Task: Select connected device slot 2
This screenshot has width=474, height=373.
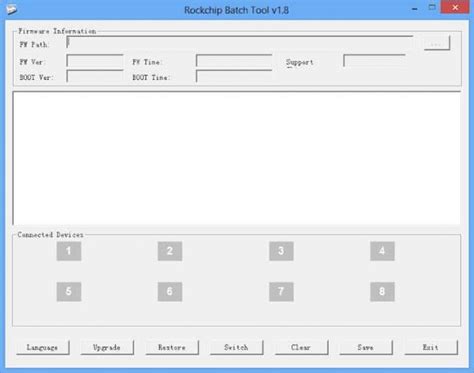Action: [170, 251]
